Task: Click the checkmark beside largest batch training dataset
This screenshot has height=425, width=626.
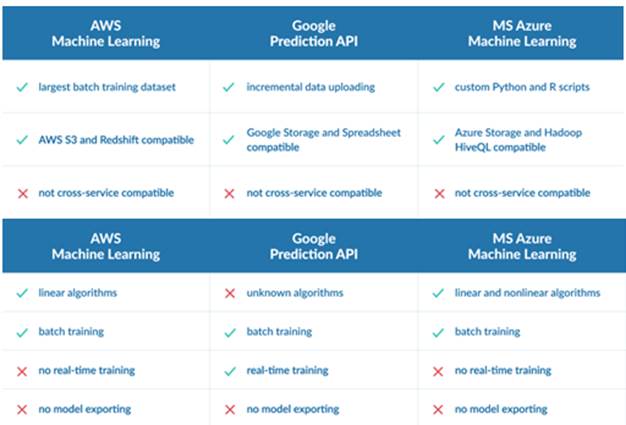Action: point(22,87)
